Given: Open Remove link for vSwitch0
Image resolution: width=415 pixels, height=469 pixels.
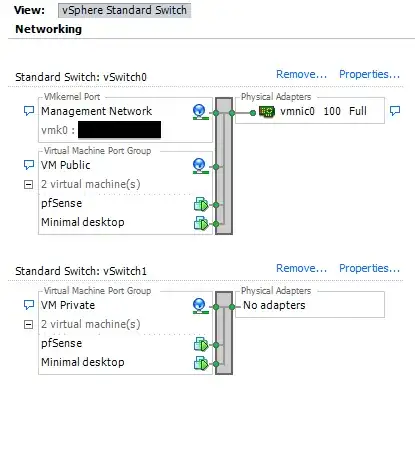Looking at the screenshot, I should click(x=301, y=74).
